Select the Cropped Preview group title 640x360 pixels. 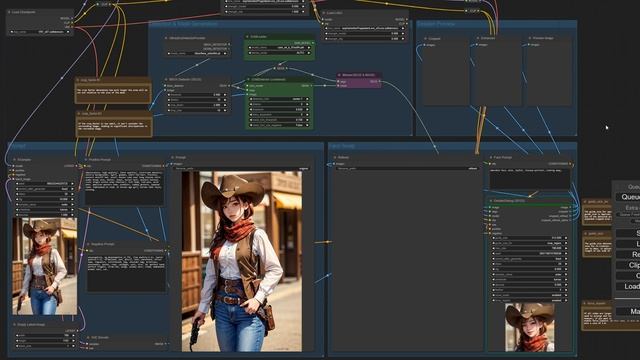[x=436, y=24]
